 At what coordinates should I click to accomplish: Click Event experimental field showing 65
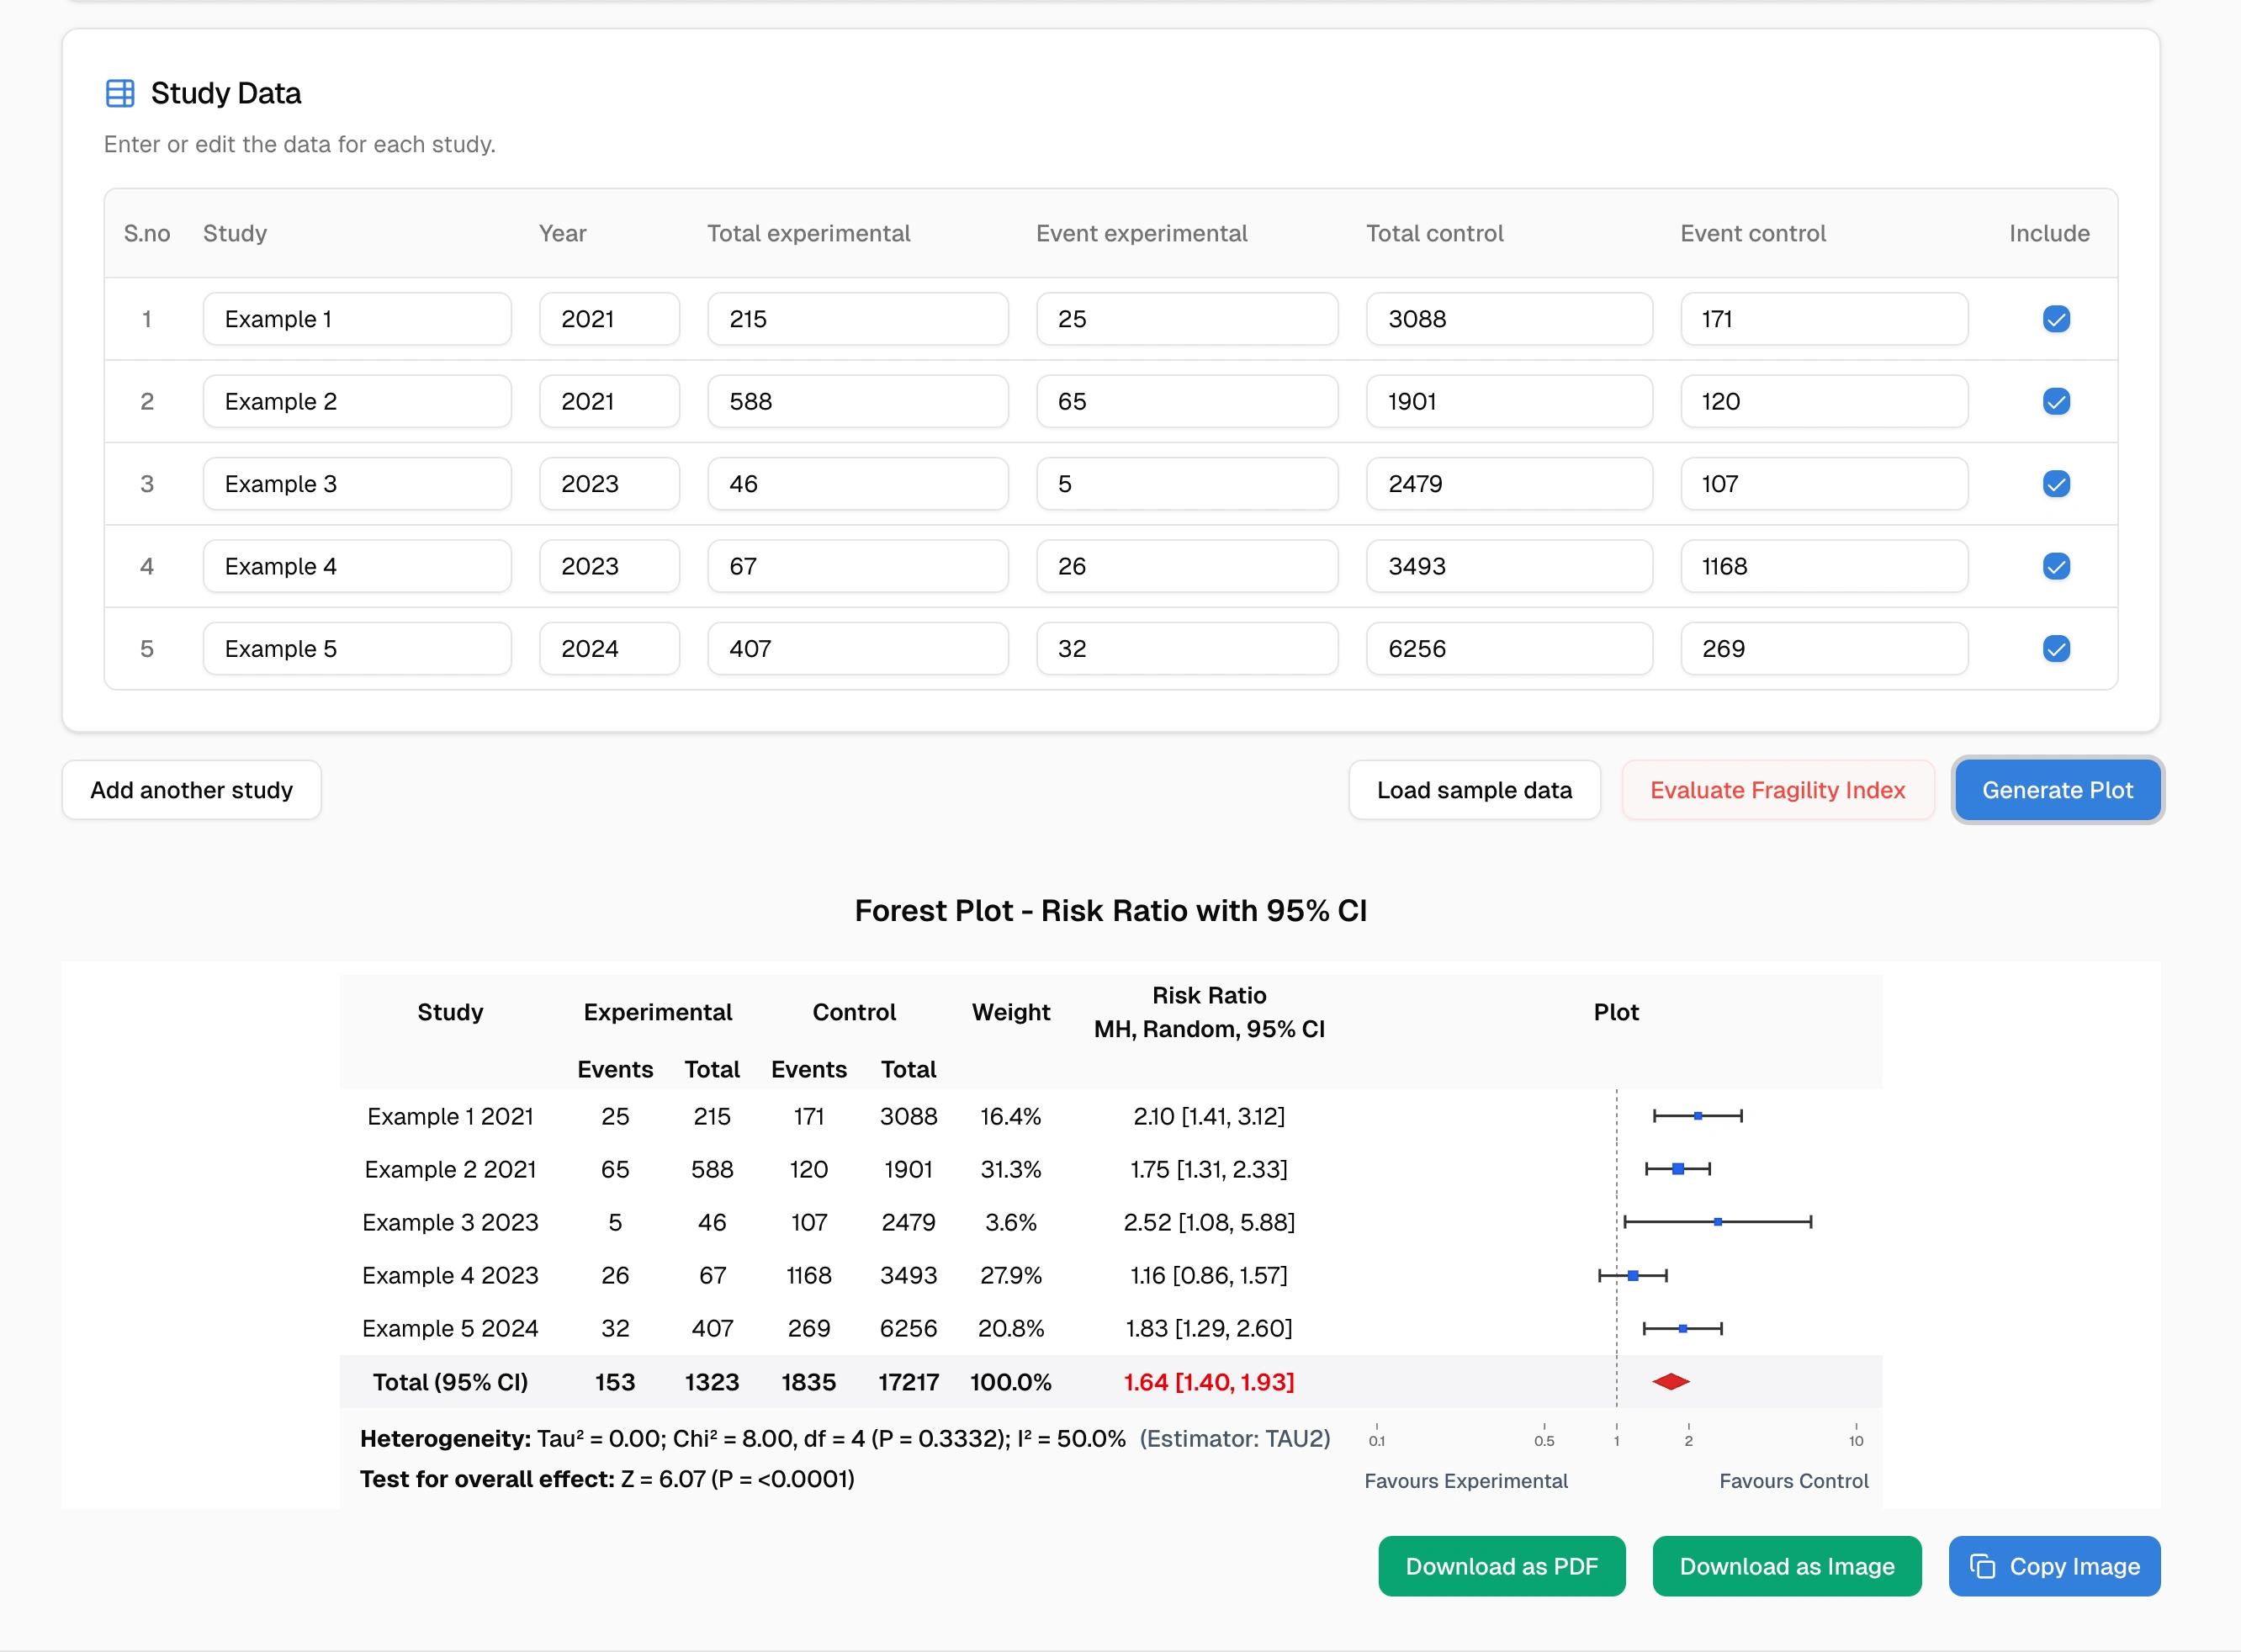(x=1186, y=402)
